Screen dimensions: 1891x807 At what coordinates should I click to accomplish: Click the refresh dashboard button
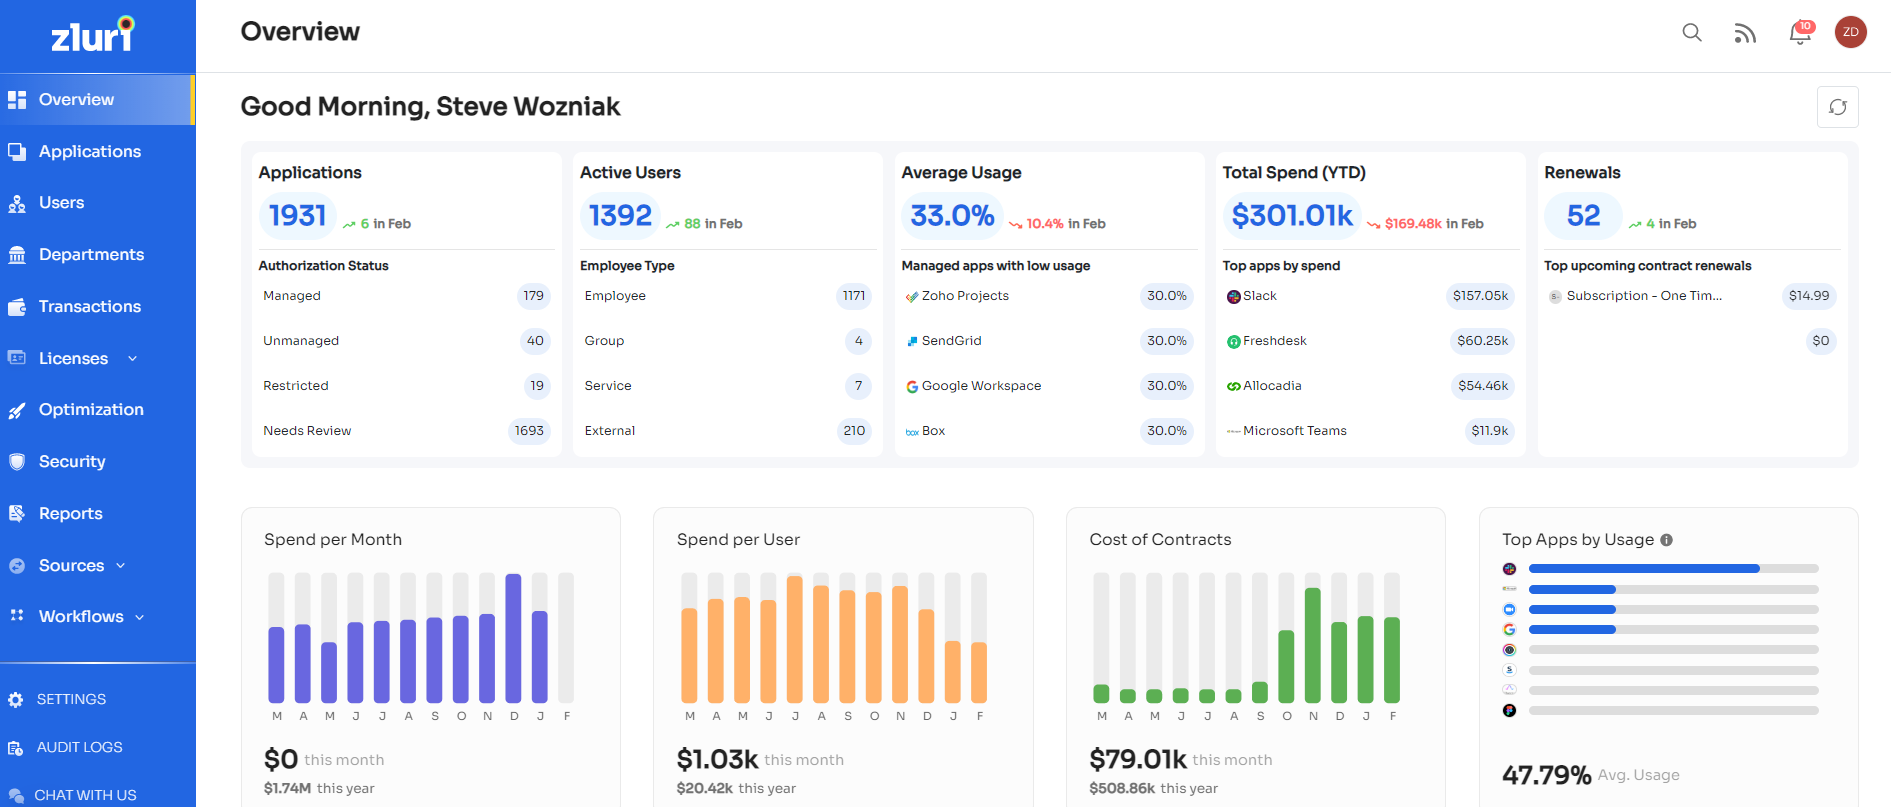click(x=1838, y=107)
